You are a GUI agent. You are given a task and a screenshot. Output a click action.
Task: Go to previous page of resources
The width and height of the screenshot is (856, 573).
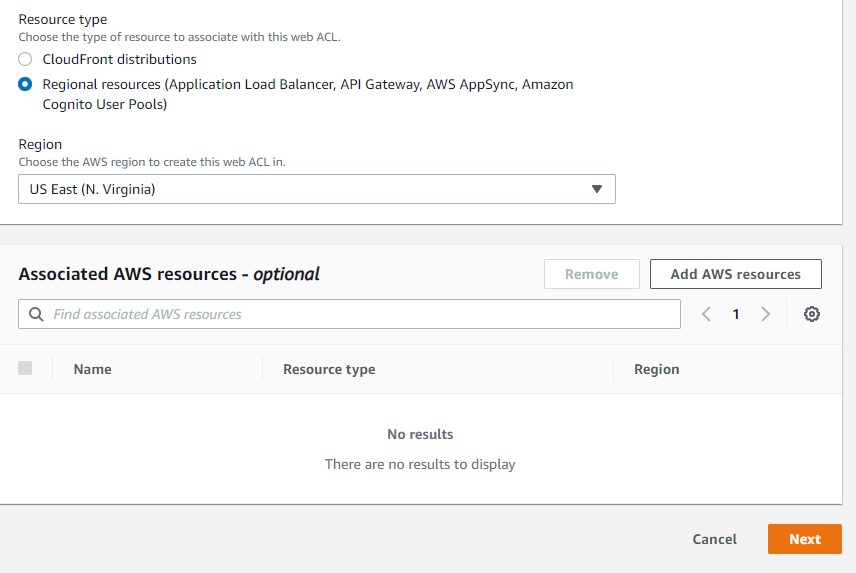tap(706, 314)
